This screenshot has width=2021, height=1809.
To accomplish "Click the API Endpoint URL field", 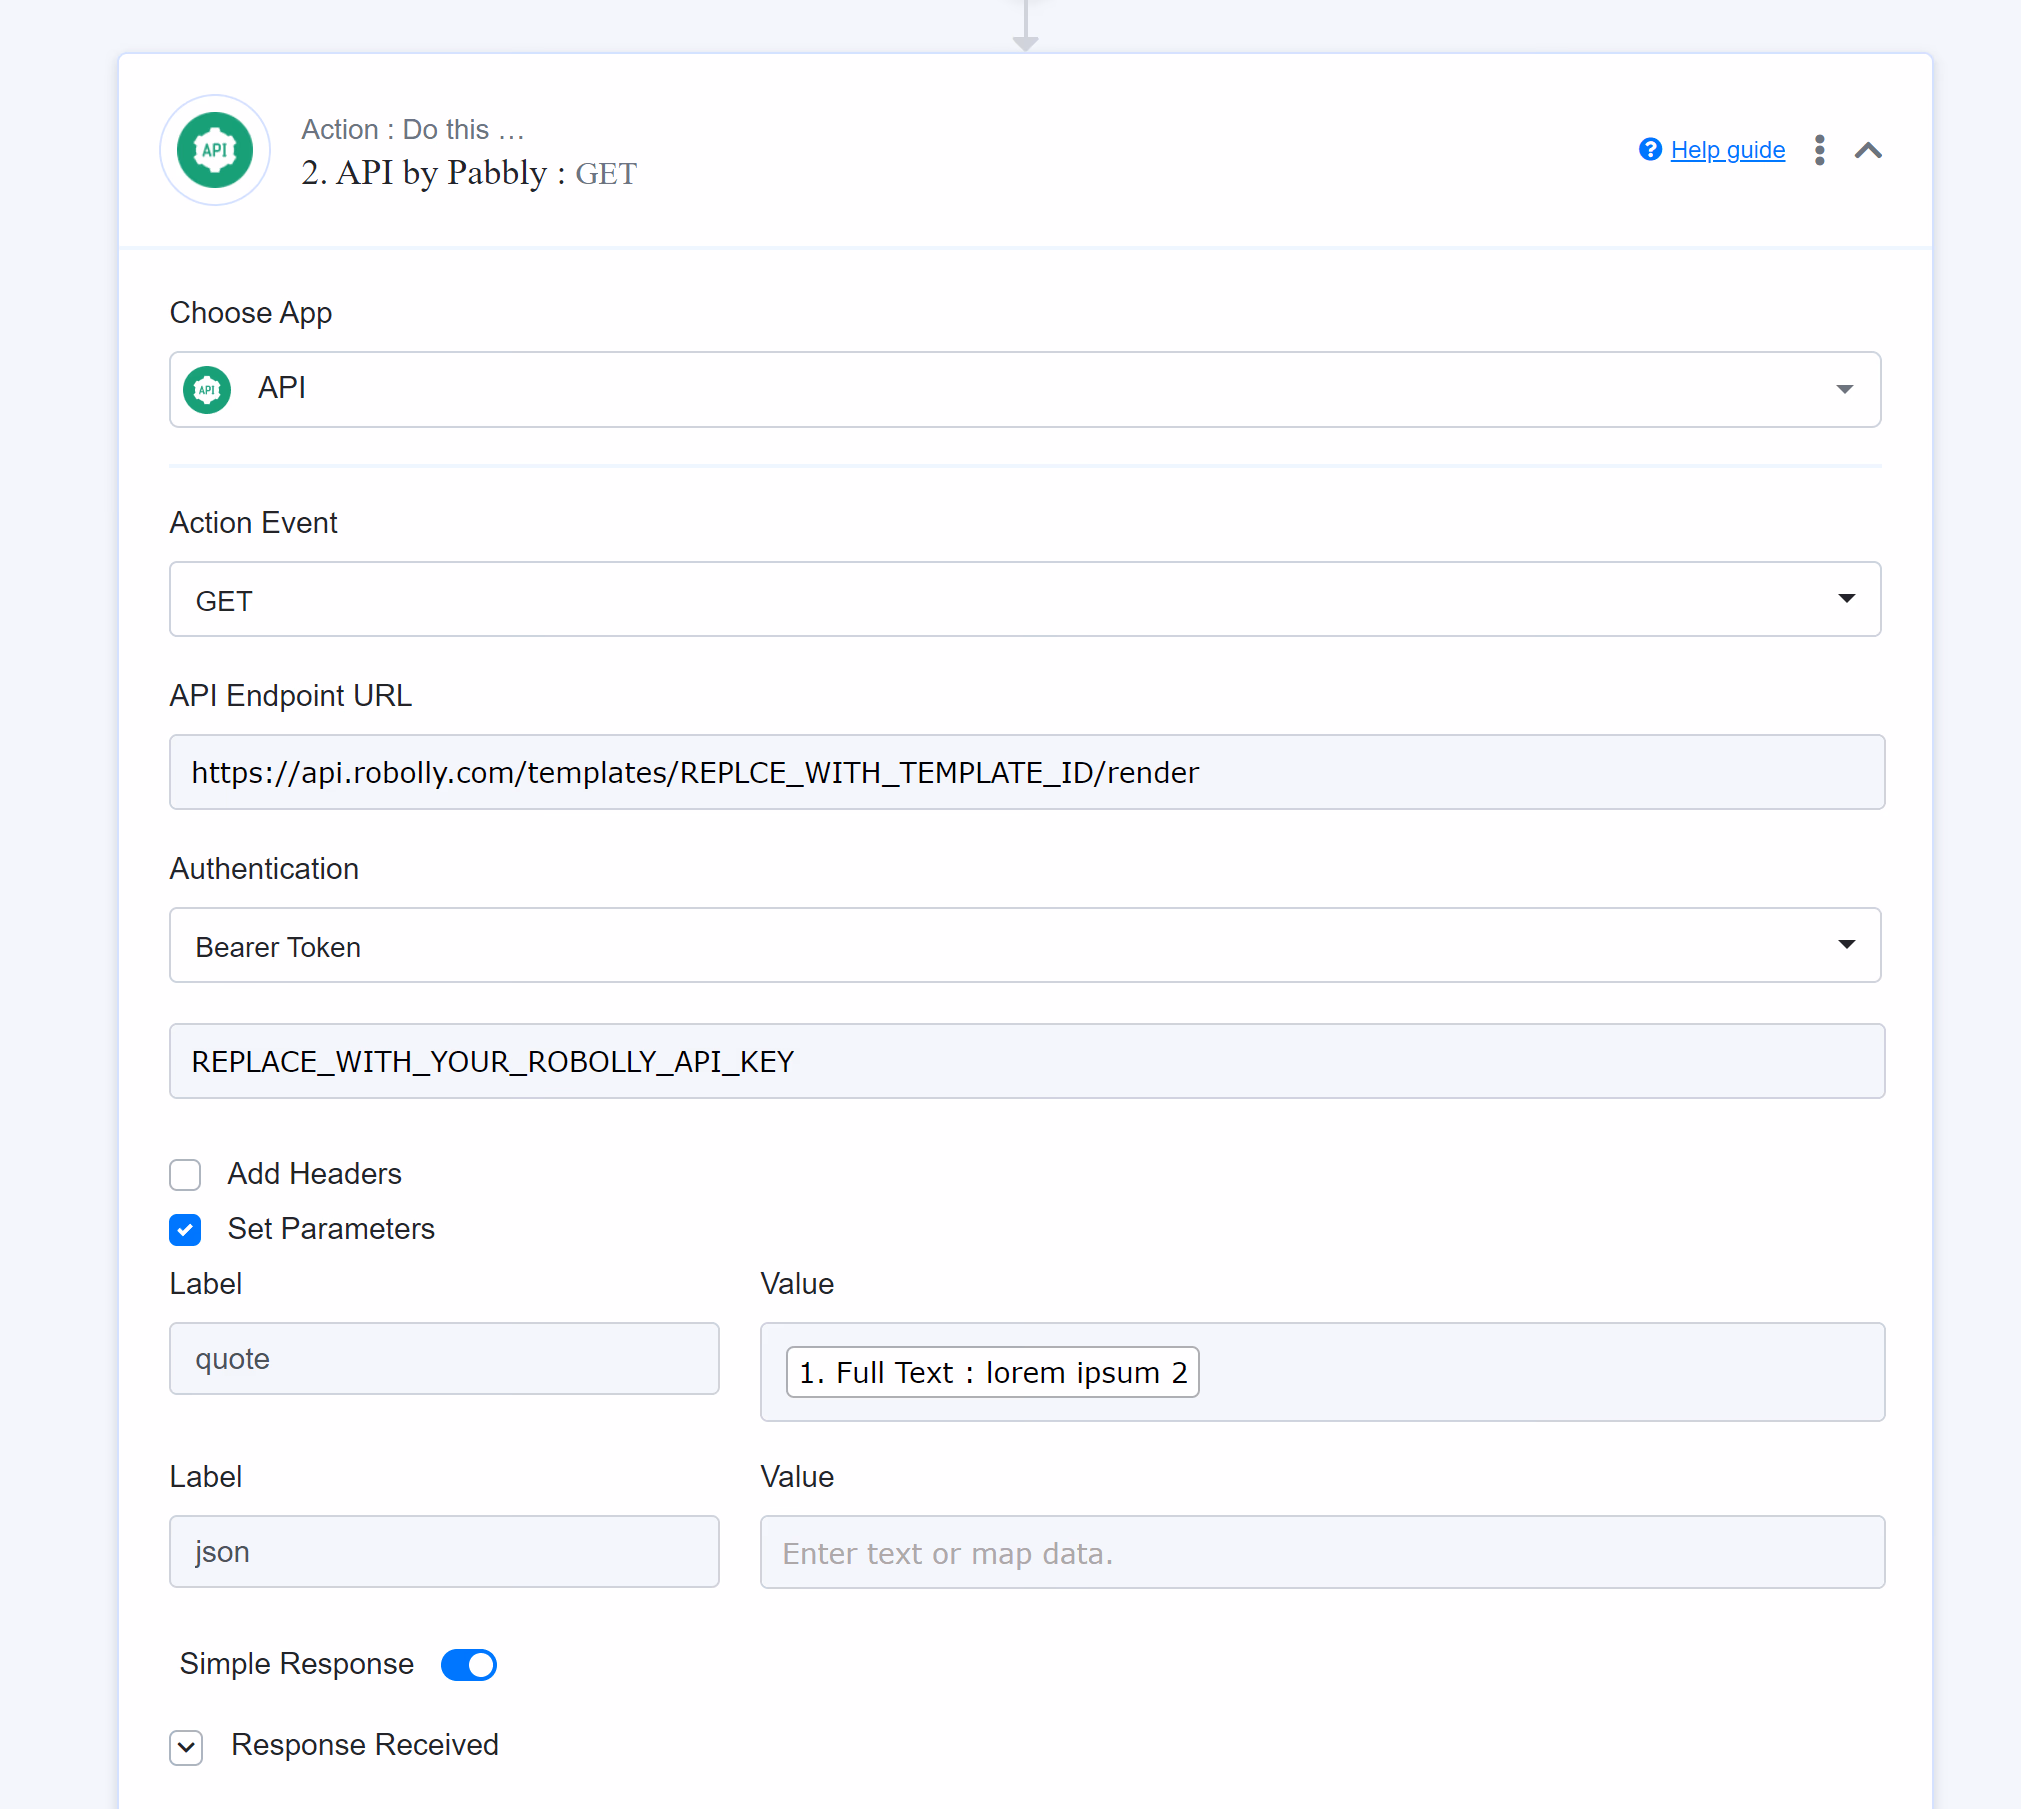I will coord(1027,772).
